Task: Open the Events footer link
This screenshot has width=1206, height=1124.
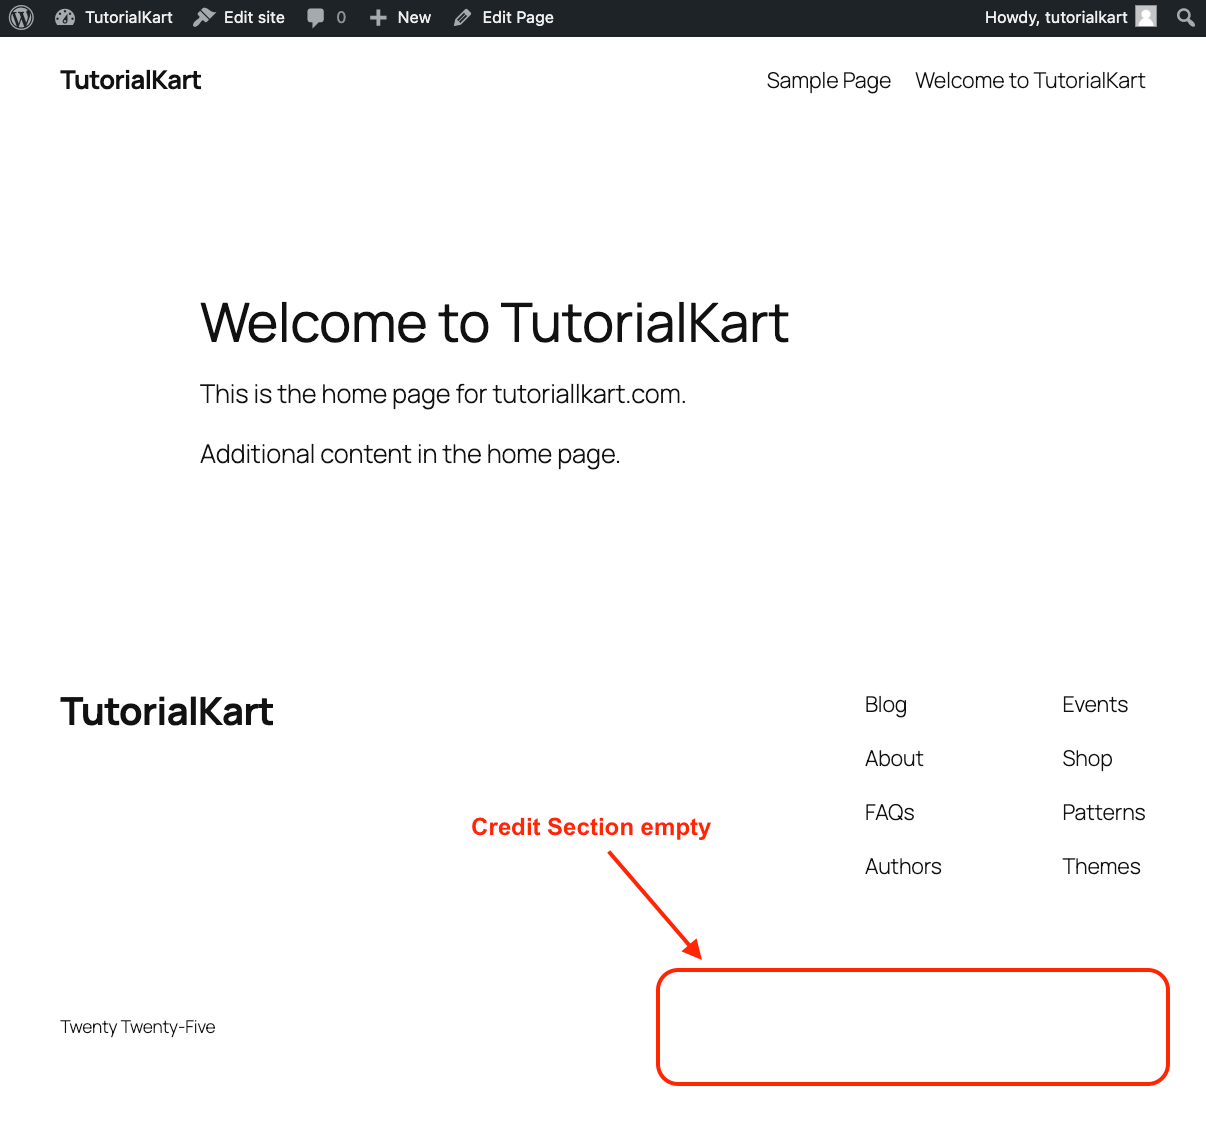Action: (1095, 704)
